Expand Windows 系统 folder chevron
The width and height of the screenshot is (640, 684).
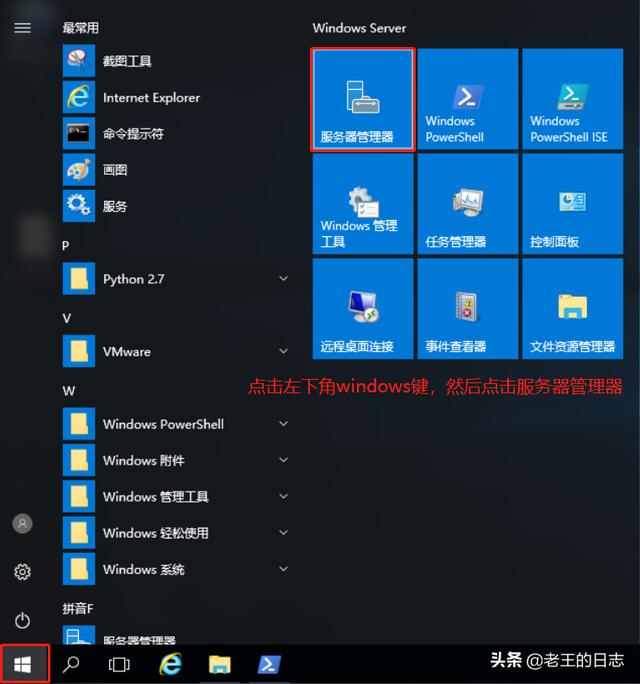(x=284, y=569)
